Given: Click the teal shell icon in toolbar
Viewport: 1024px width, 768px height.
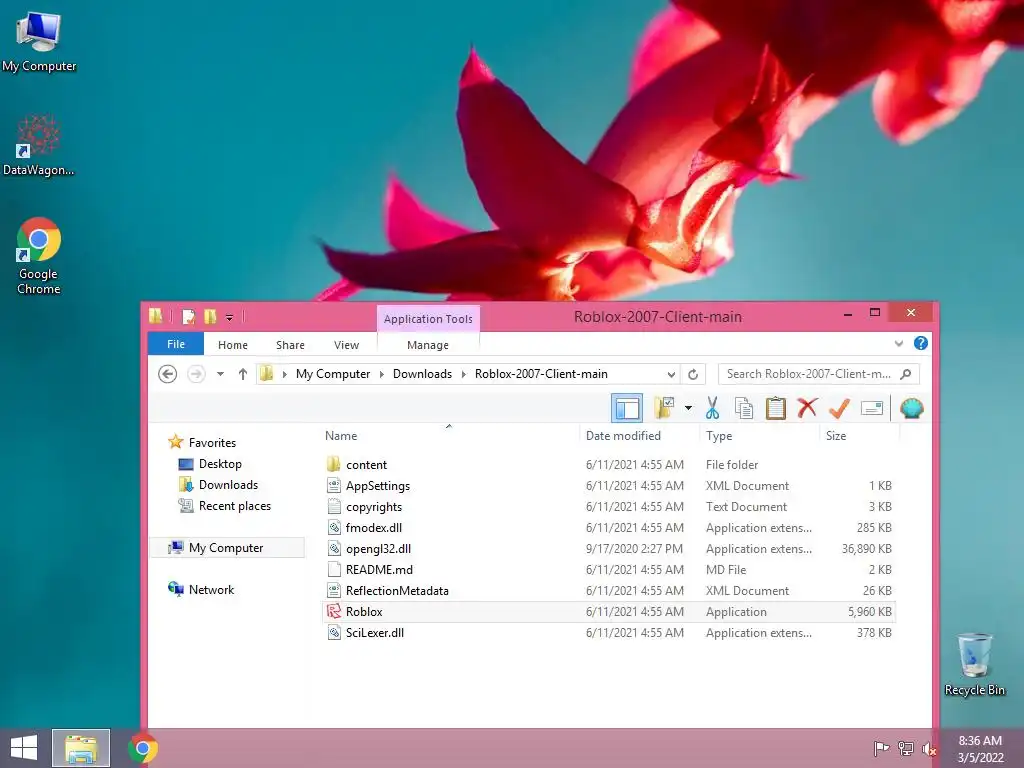Looking at the screenshot, I should (x=911, y=408).
